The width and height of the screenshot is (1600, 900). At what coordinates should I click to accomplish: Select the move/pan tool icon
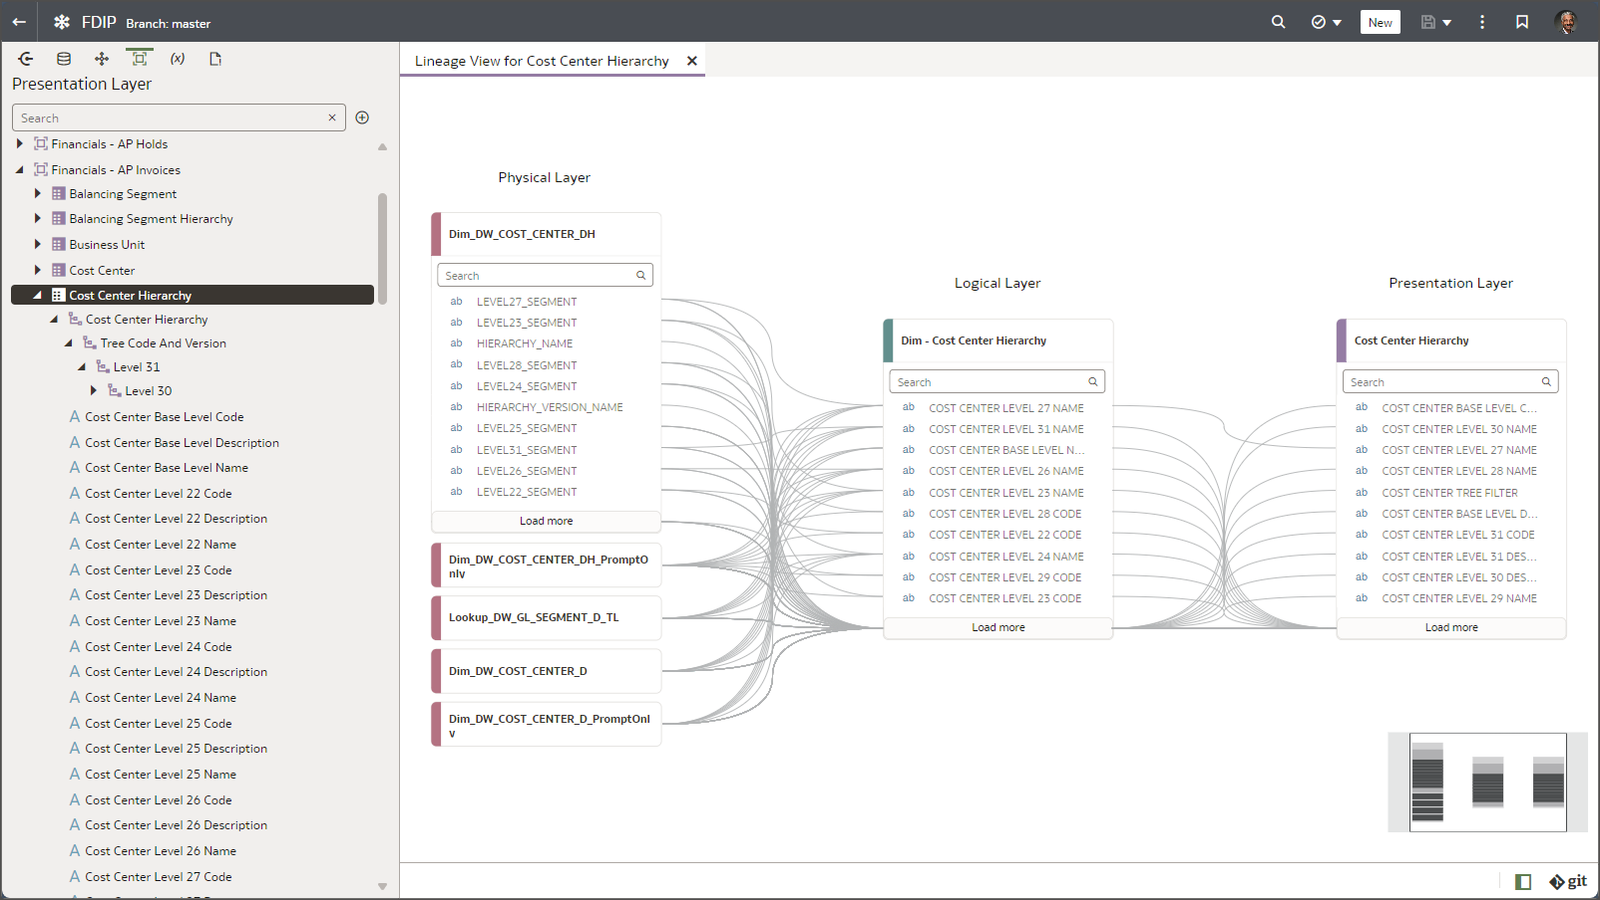click(x=101, y=58)
